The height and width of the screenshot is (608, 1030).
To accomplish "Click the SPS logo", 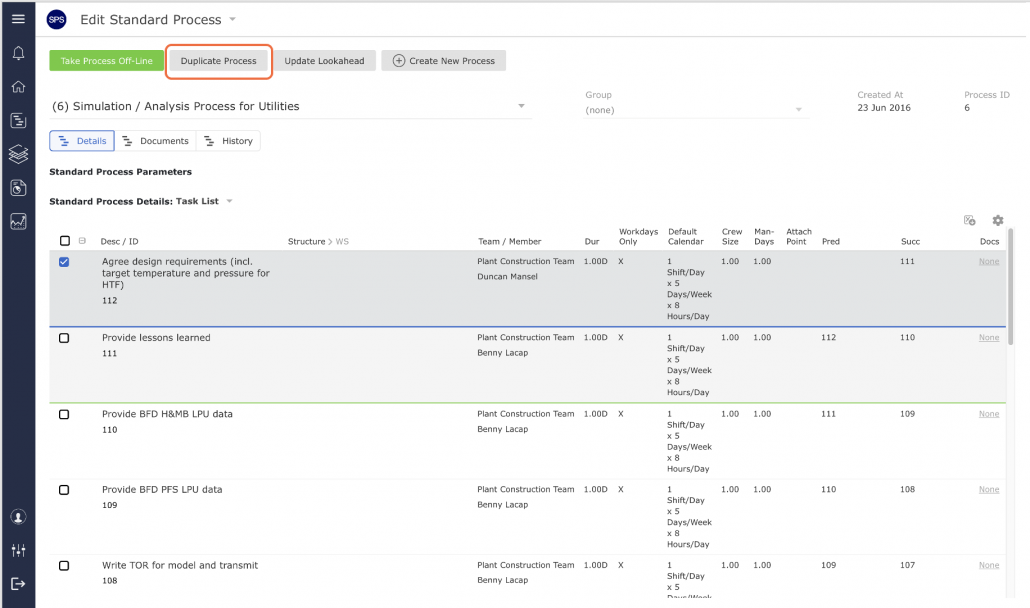I will point(56,20).
